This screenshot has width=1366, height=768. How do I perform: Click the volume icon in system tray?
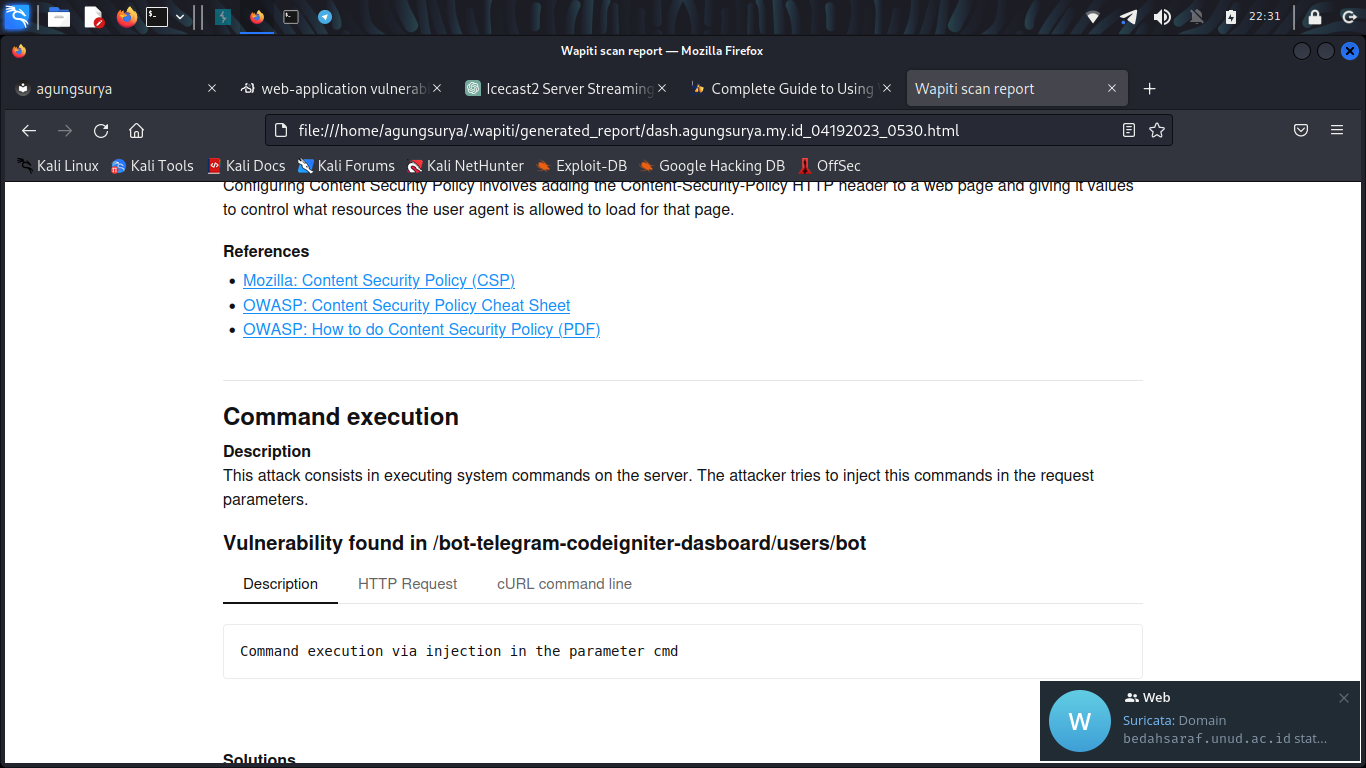coord(1162,17)
